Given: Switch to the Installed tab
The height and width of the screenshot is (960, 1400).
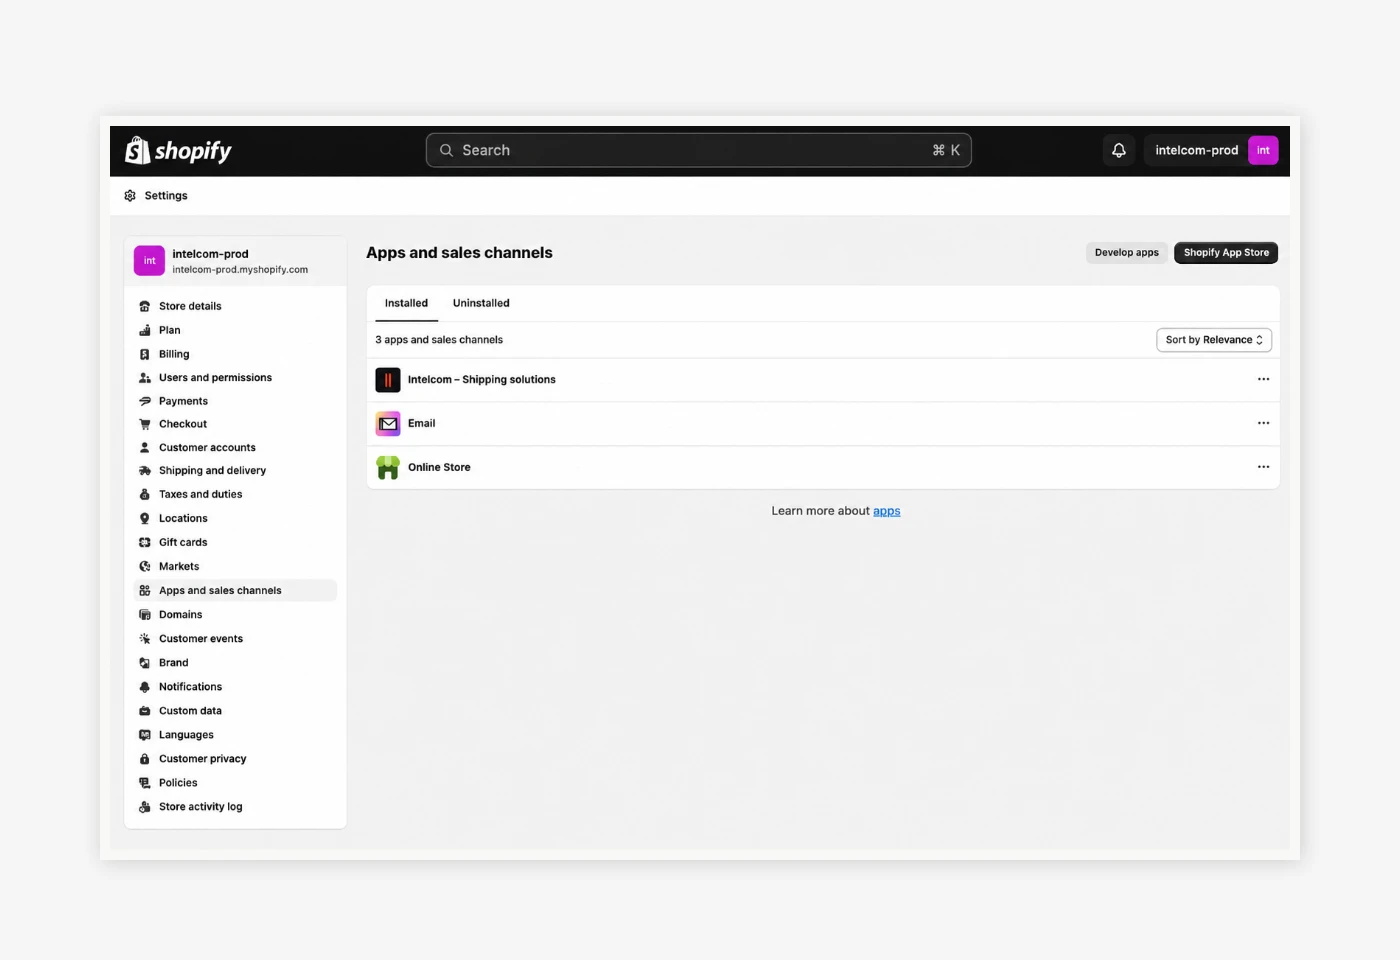Looking at the screenshot, I should [406, 303].
